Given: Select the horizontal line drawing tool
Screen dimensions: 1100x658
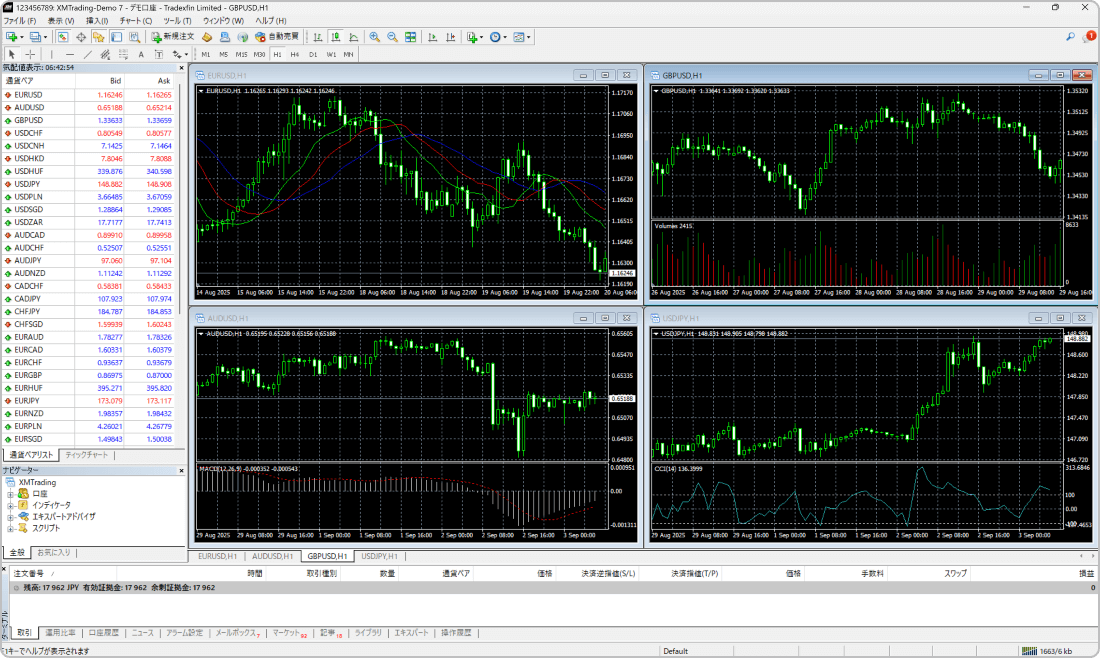Looking at the screenshot, I should pyautogui.click(x=69, y=54).
